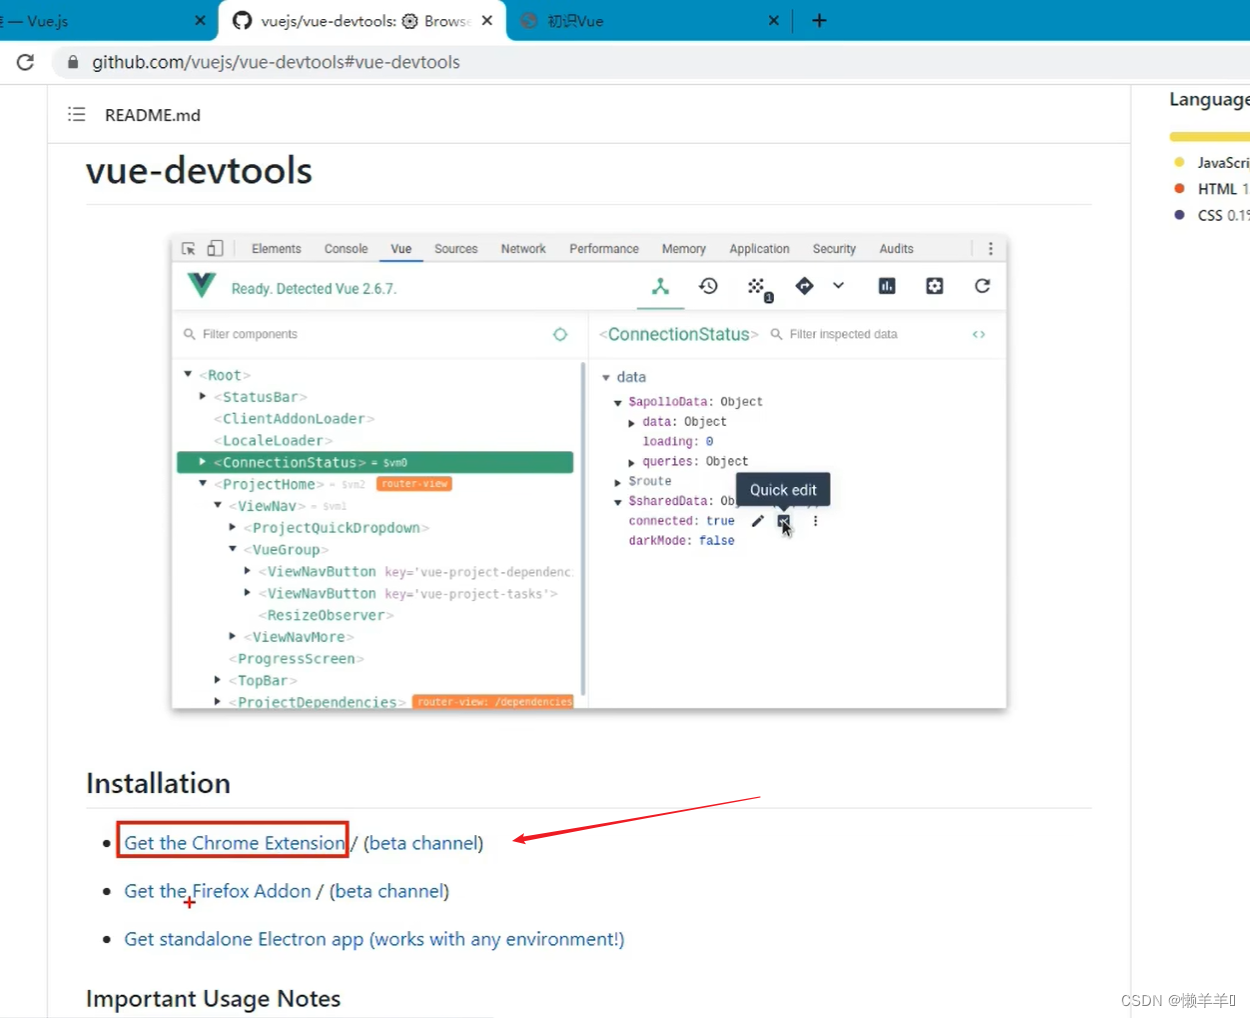Open the Performance bar chart icon
Image resolution: width=1250 pixels, height=1018 pixels.
[x=886, y=286]
